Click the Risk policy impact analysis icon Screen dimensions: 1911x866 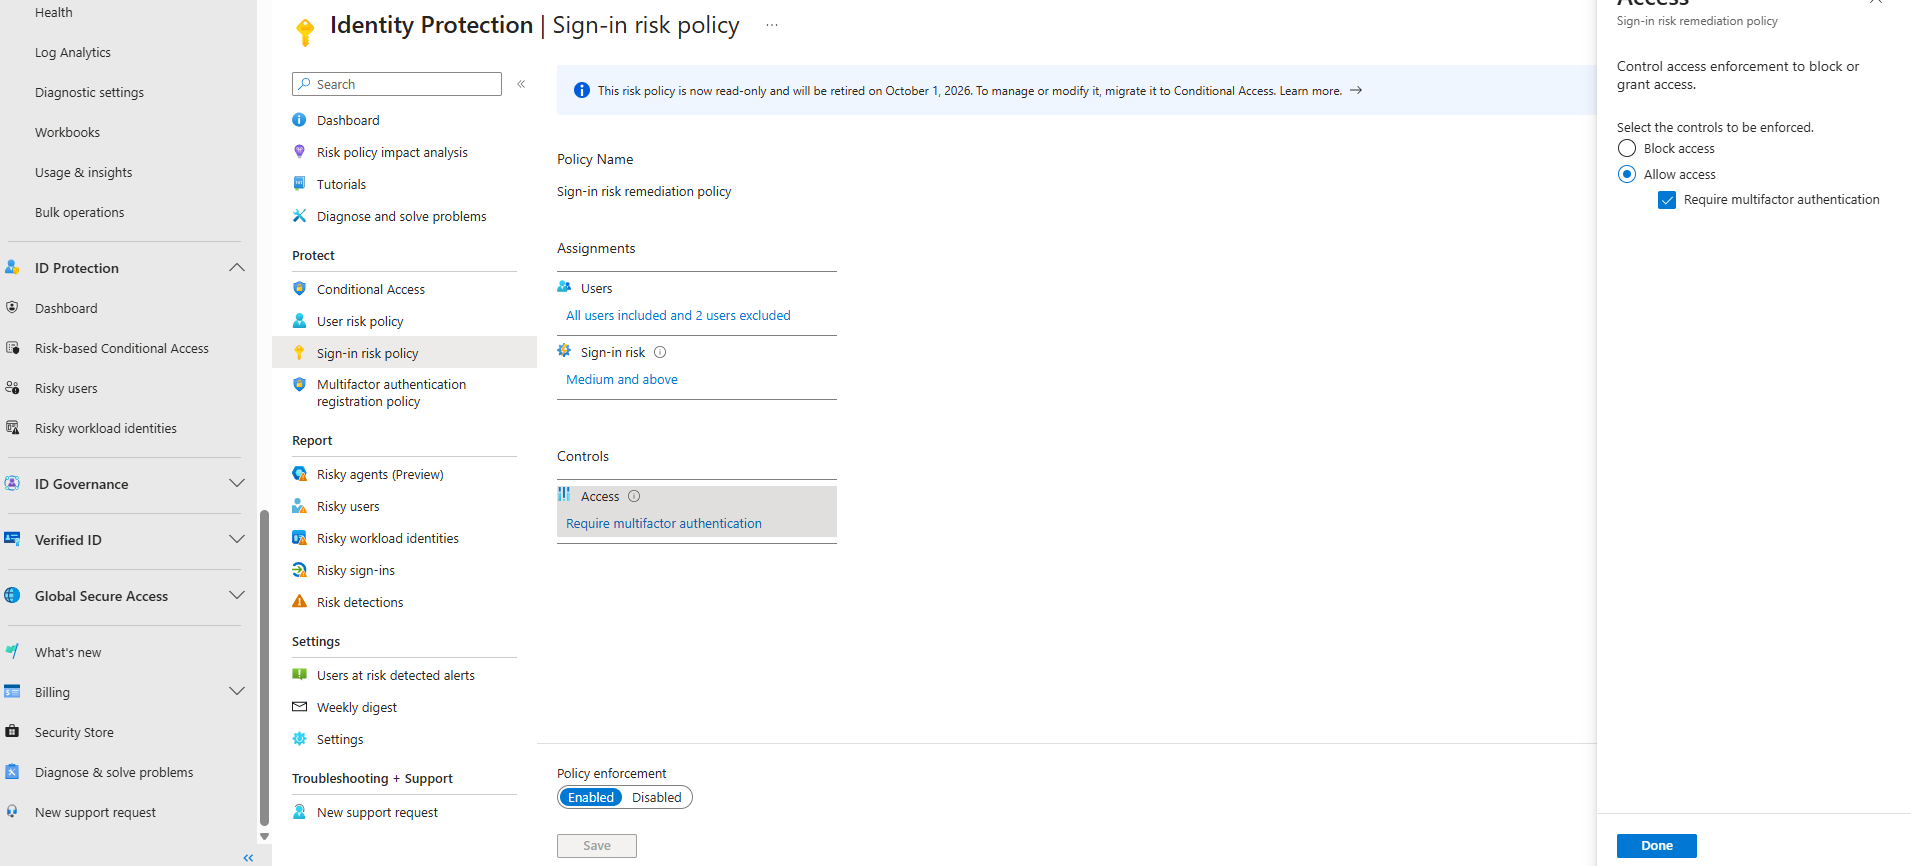(x=299, y=152)
